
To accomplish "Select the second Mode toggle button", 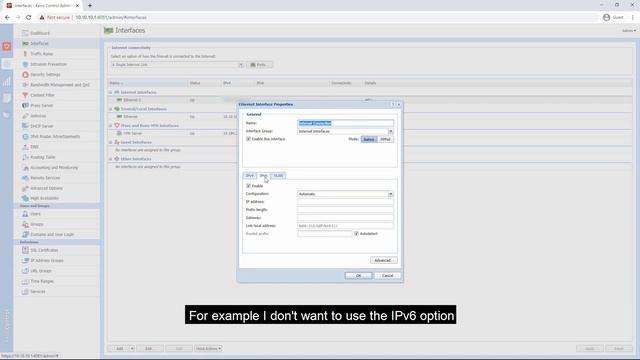I will [385, 140].
